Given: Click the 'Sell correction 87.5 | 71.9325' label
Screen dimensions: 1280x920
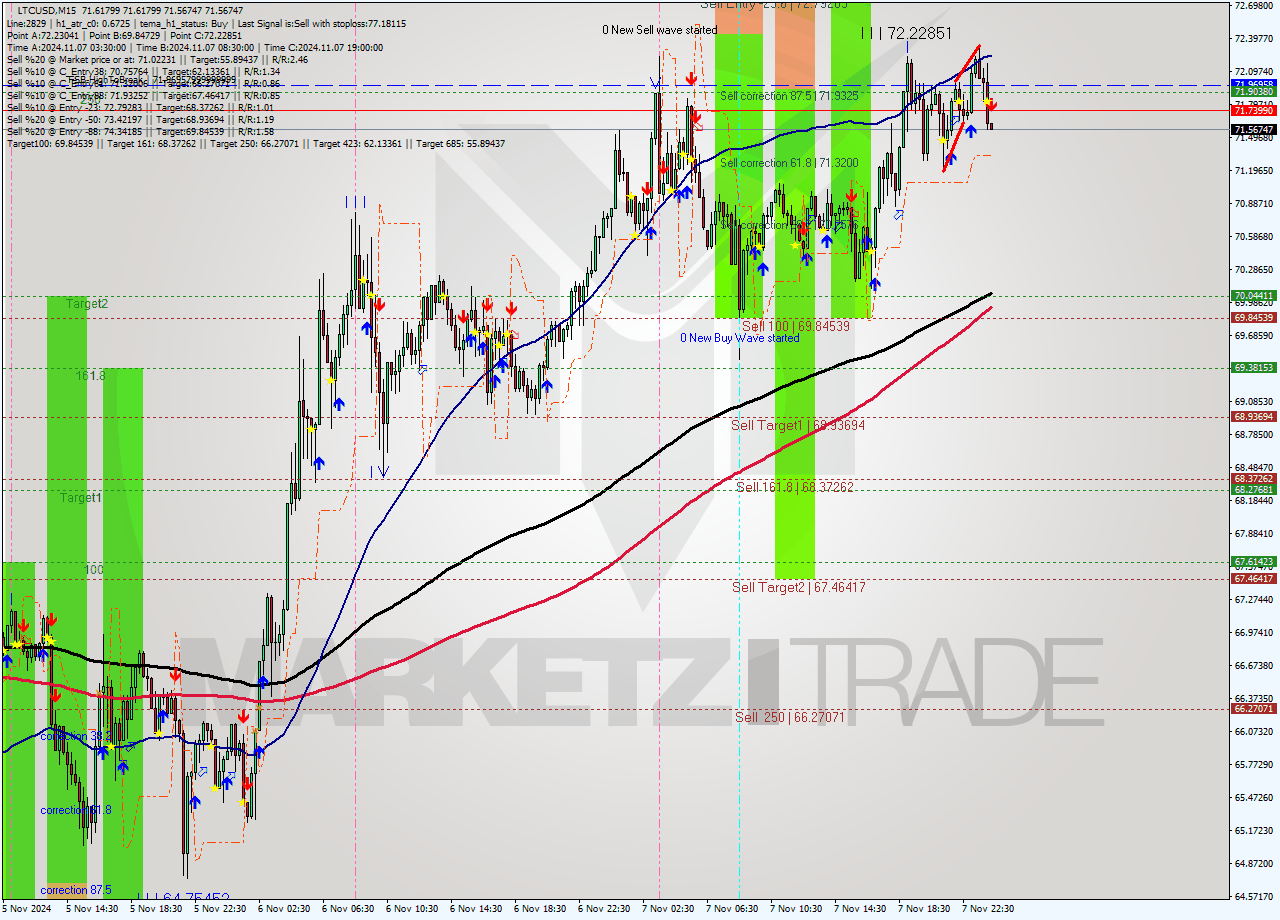Looking at the screenshot, I should [x=789, y=95].
